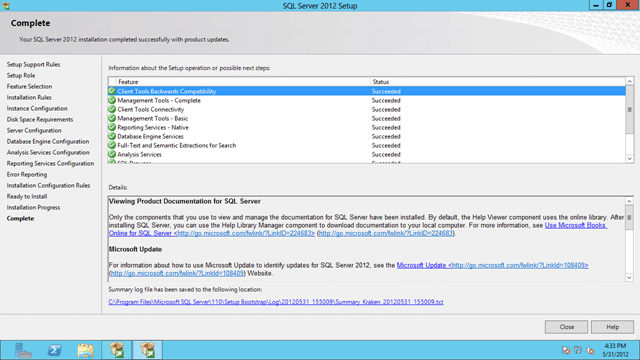Select the Full-Text and Semantic Extractions for Search row

coord(367,145)
